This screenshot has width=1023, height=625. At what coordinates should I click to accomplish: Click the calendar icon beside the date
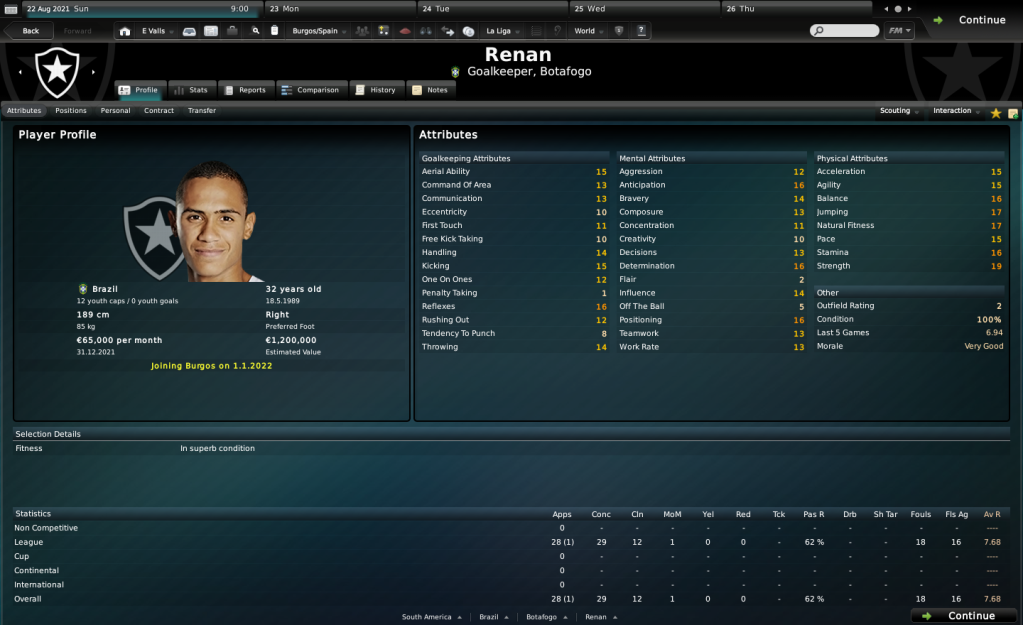click(11, 9)
